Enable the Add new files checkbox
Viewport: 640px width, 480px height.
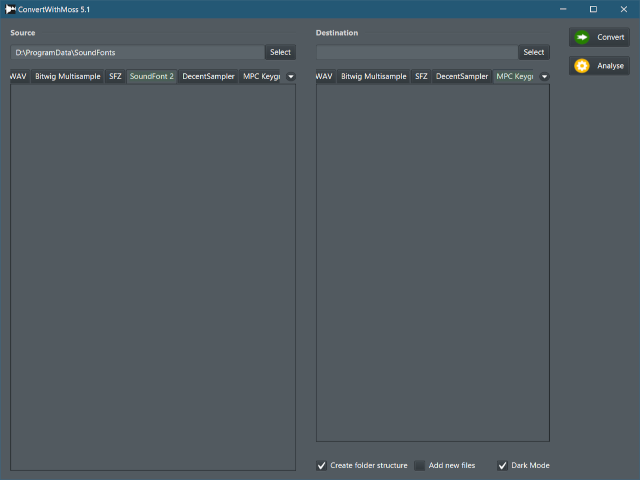420,465
